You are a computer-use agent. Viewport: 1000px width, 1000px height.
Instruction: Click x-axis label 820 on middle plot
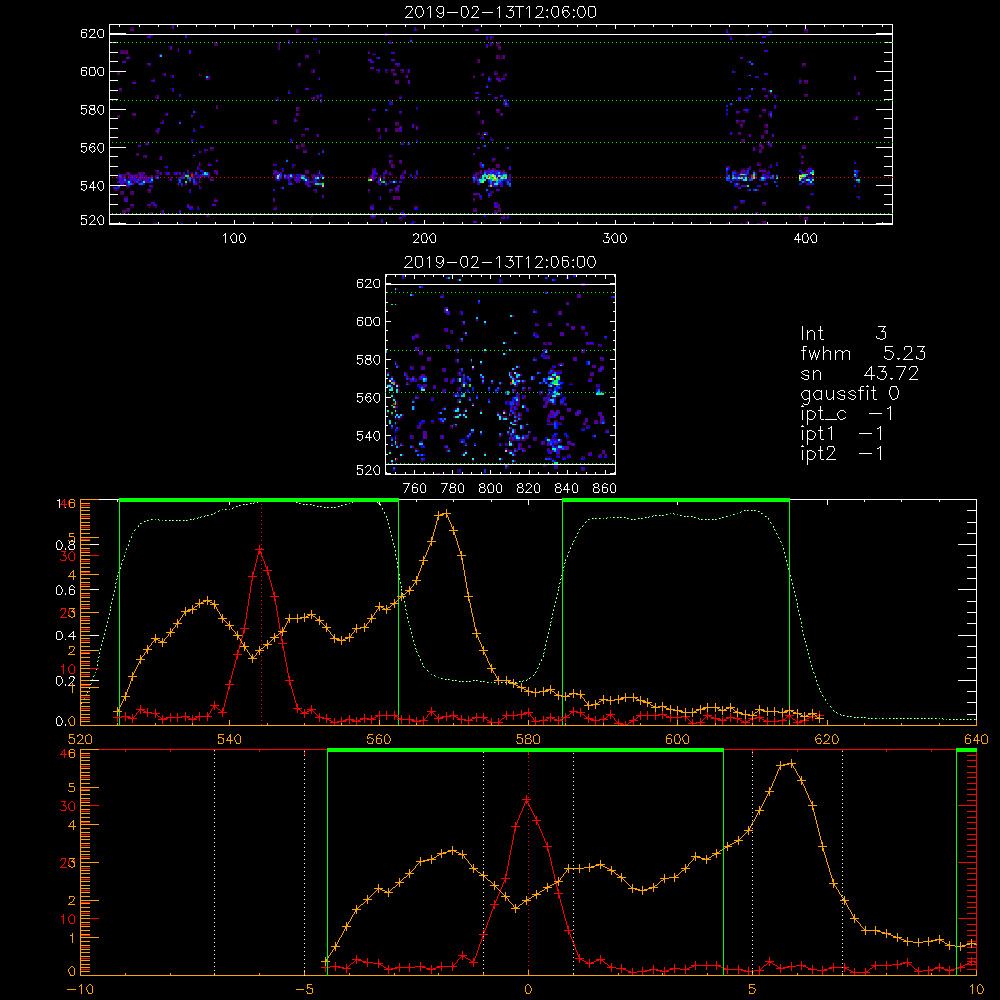[529, 489]
